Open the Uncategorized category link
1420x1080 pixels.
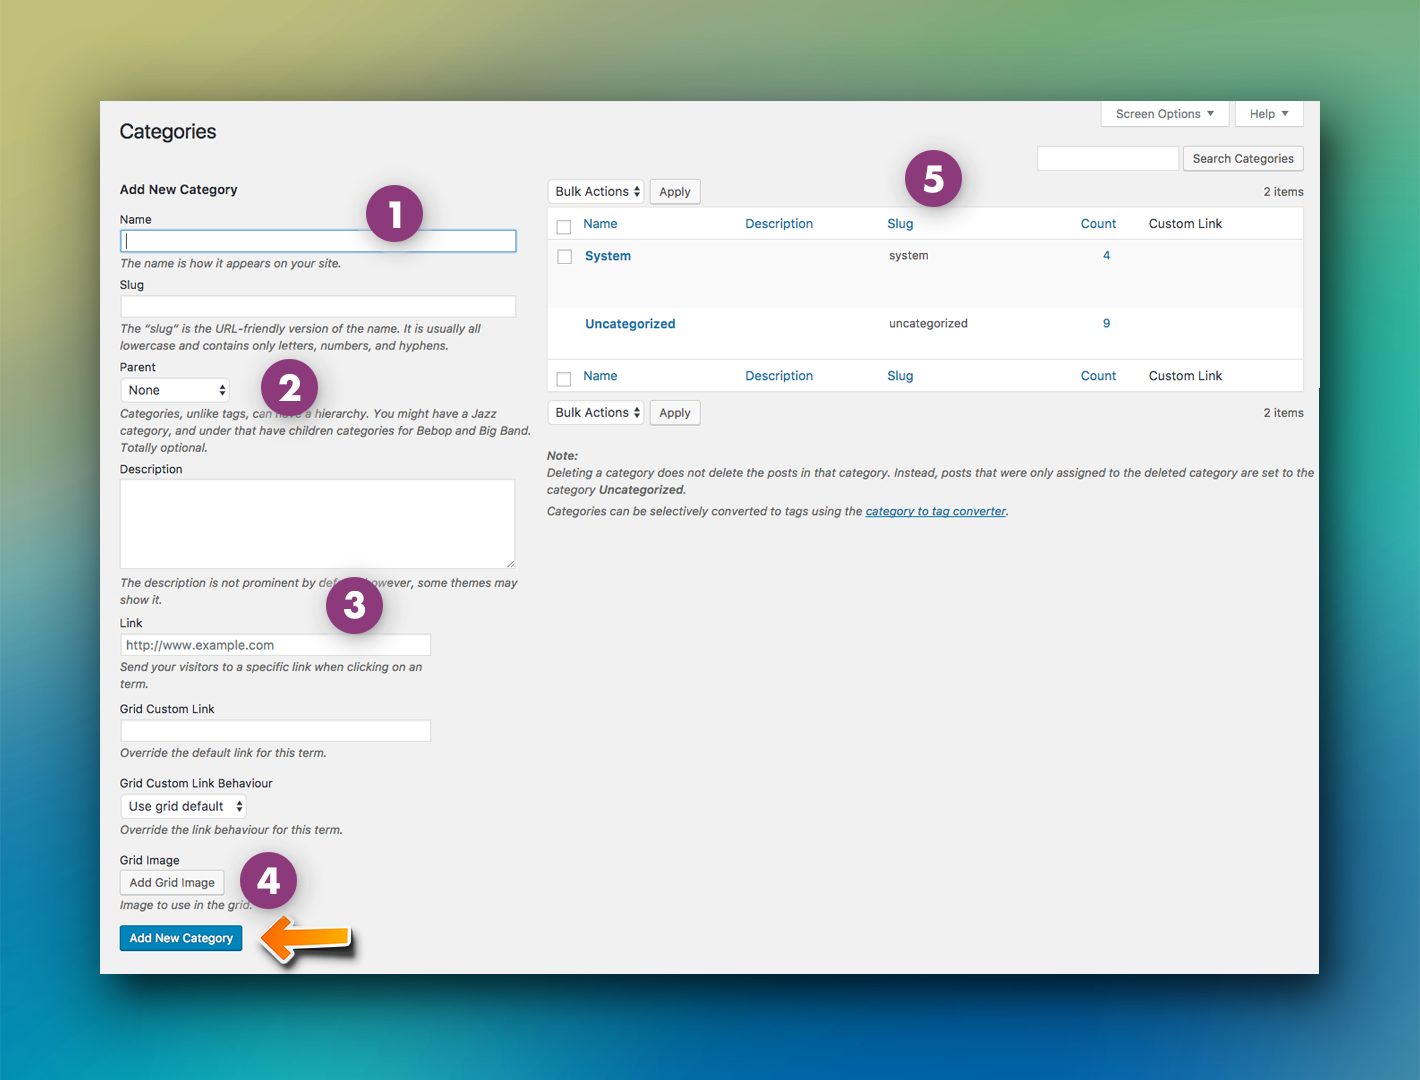[630, 324]
